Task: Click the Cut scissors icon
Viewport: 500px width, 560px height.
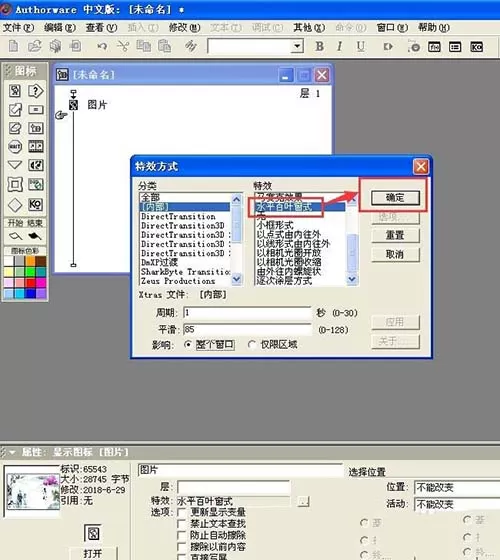Action: tap(123, 46)
